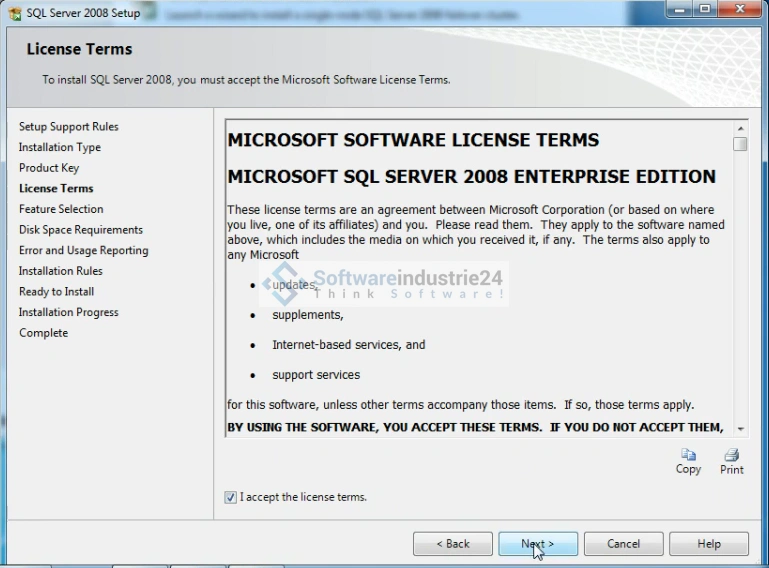Select Disk Space Requirements step
Image resolution: width=769 pixels, height=568 pixels.
click(81, 230)
